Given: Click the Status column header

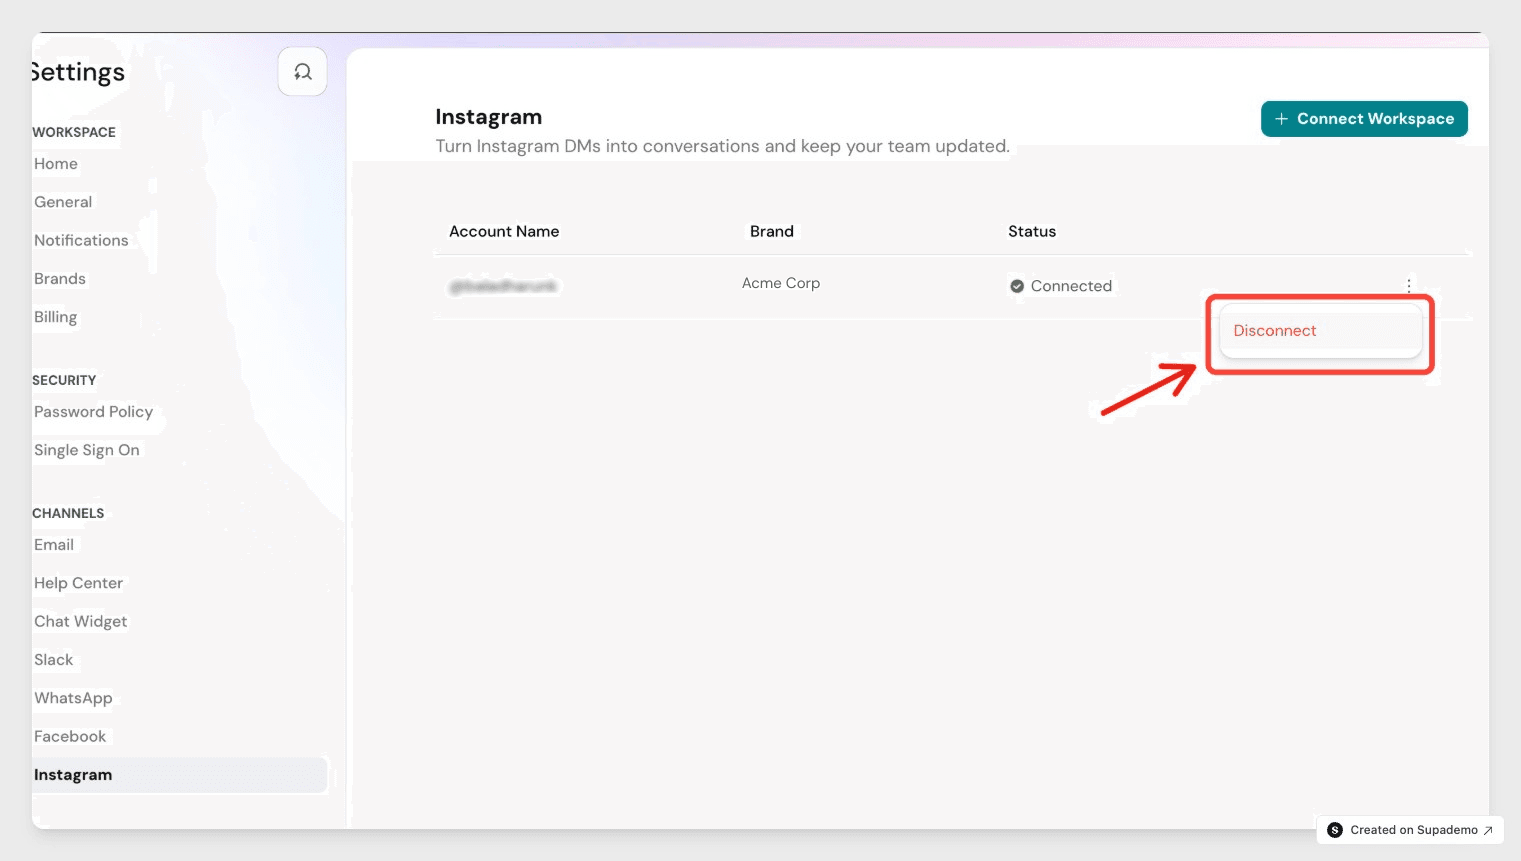Looking at the screenshot, I should [x=1032, y=231].
